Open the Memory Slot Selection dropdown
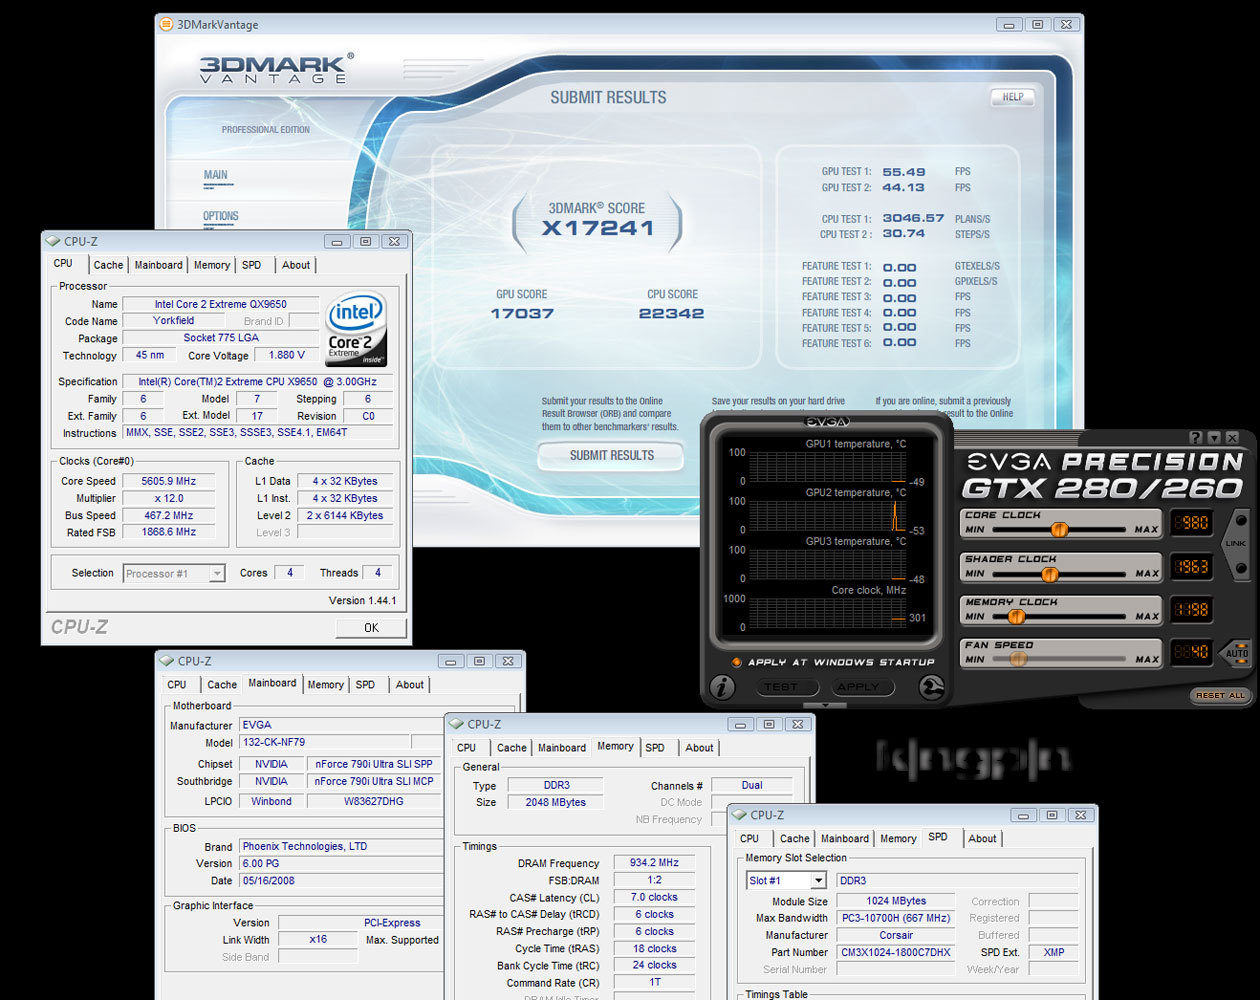 tap(818, 881)
